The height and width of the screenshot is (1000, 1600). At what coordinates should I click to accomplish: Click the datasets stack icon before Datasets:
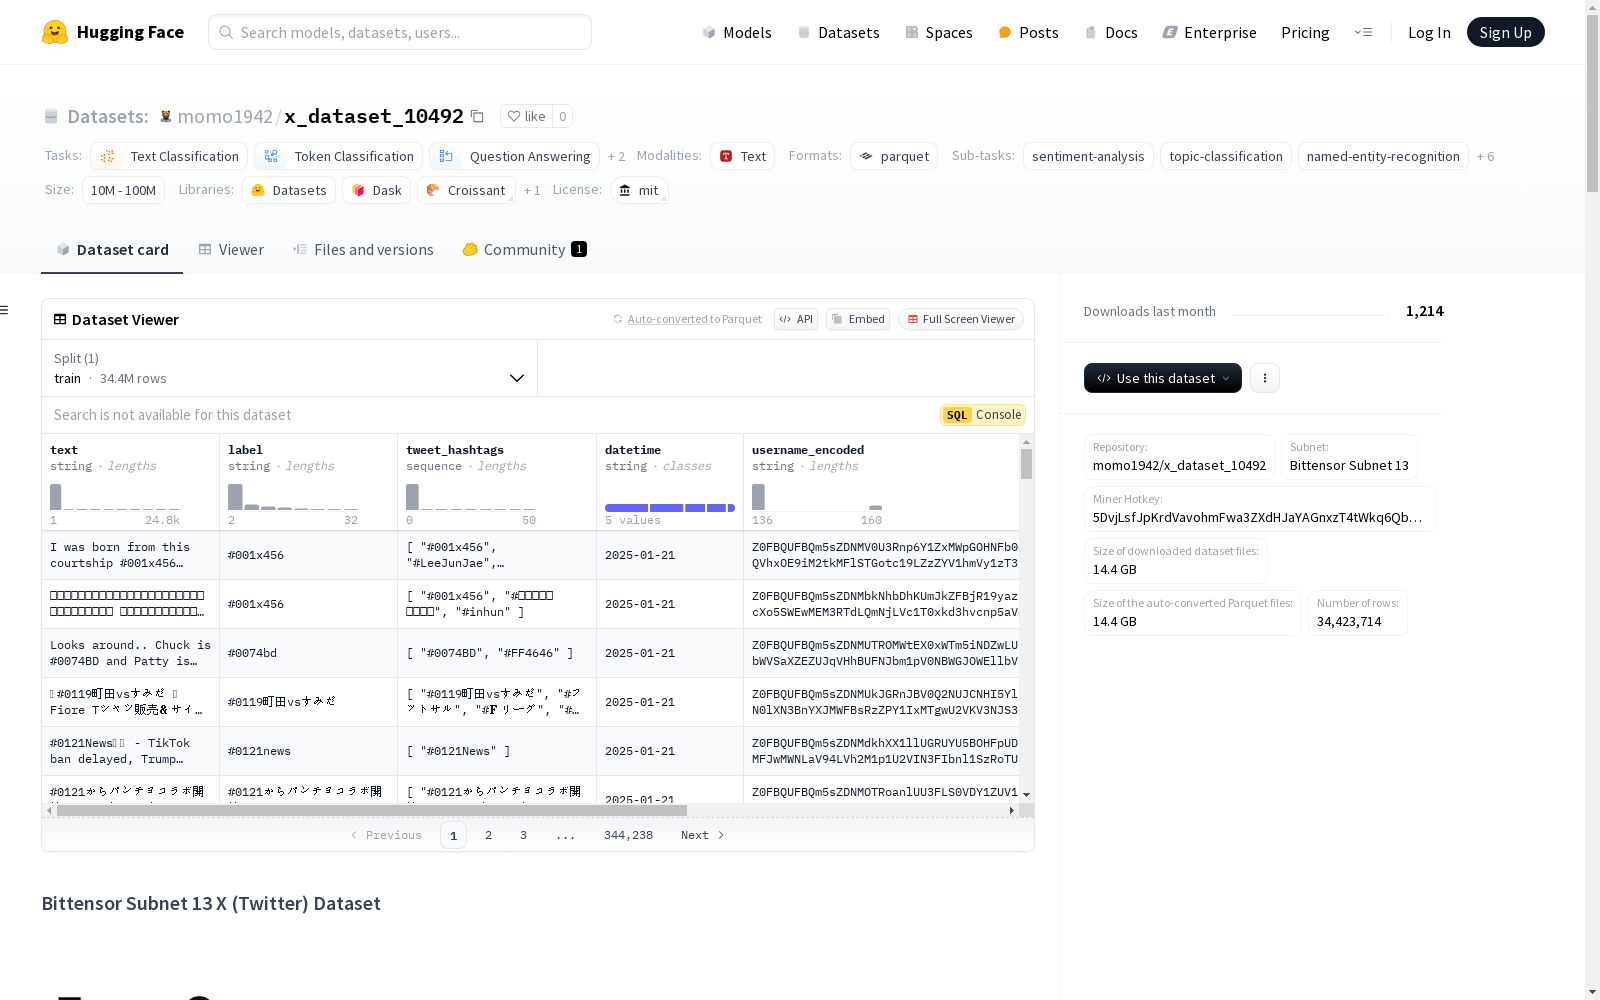pyautogui.click(x=51, y=116)
